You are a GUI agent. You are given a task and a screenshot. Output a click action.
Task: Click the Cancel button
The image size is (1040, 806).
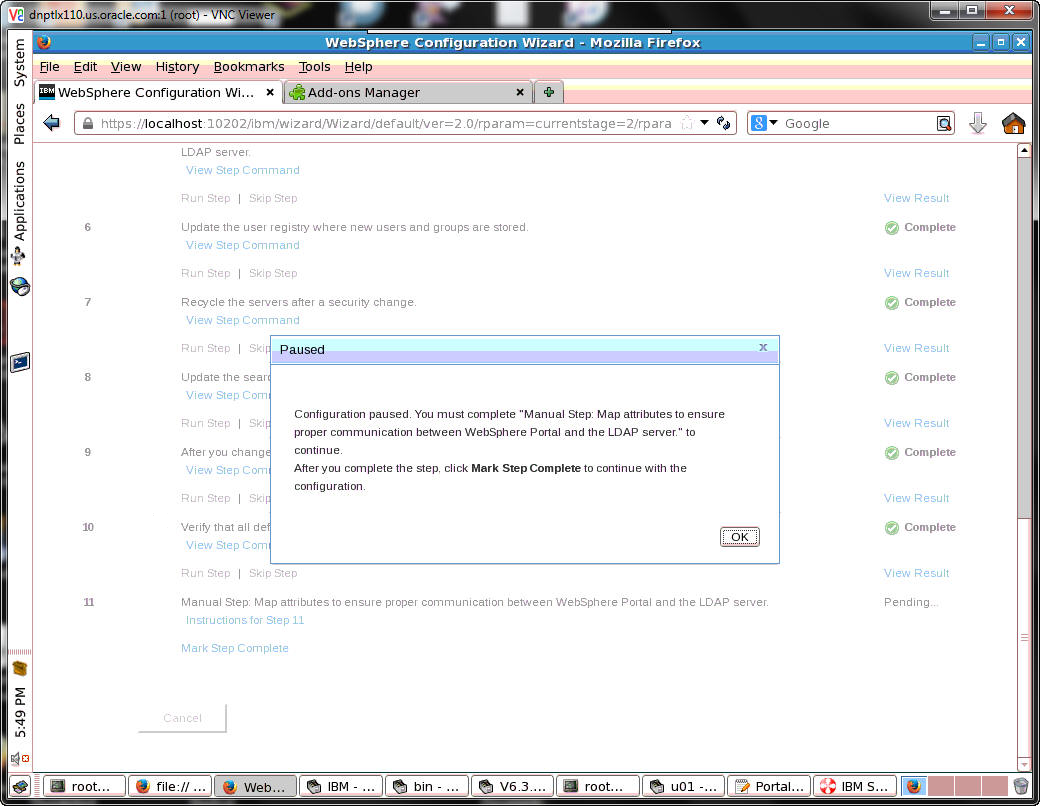(182, 718)
